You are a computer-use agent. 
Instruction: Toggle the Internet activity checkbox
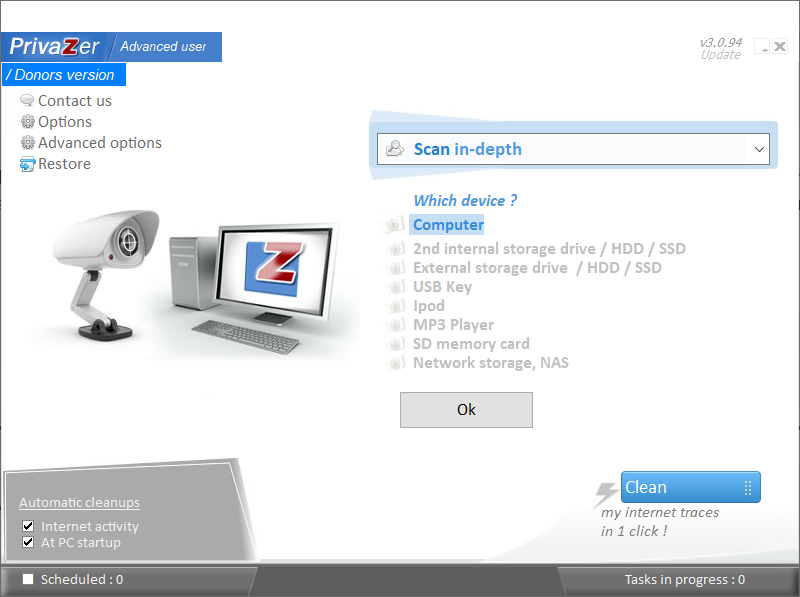coord(28,526)
